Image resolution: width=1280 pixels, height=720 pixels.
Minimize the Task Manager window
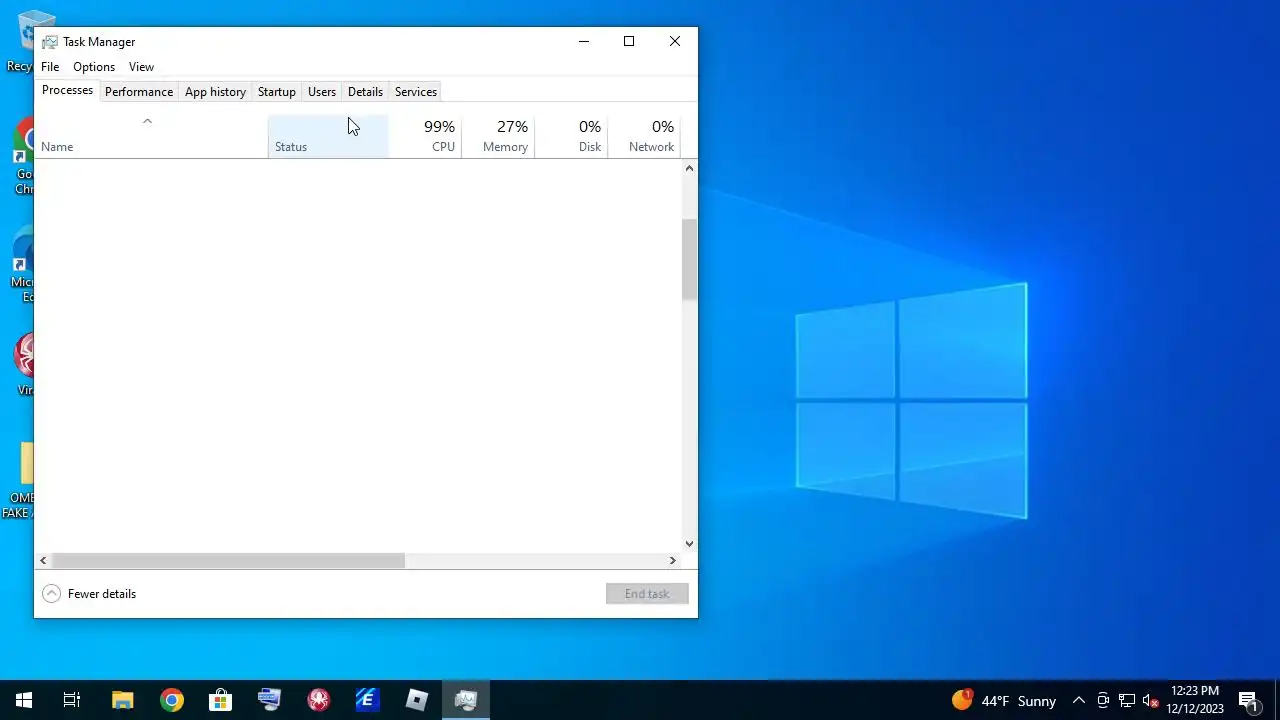(584, 41)
